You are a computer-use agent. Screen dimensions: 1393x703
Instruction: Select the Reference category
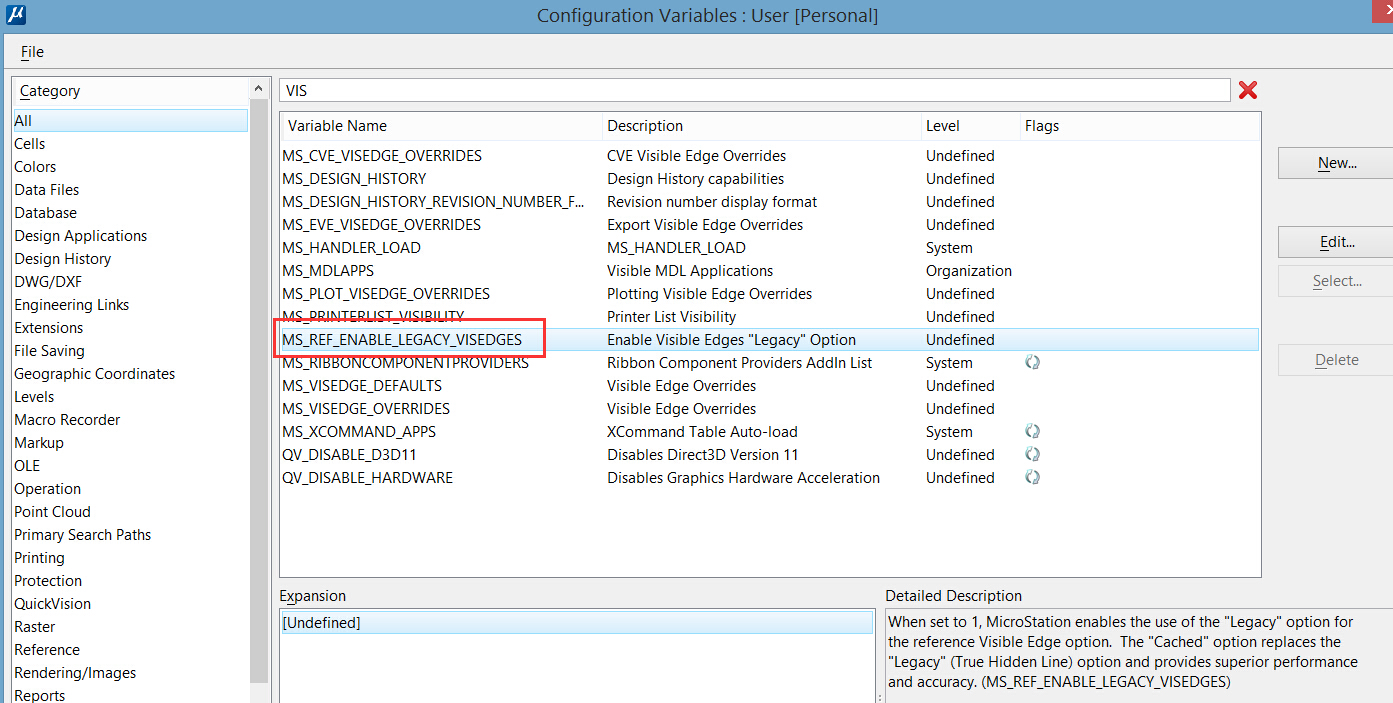pyautogui.click(x=47, y=650)
